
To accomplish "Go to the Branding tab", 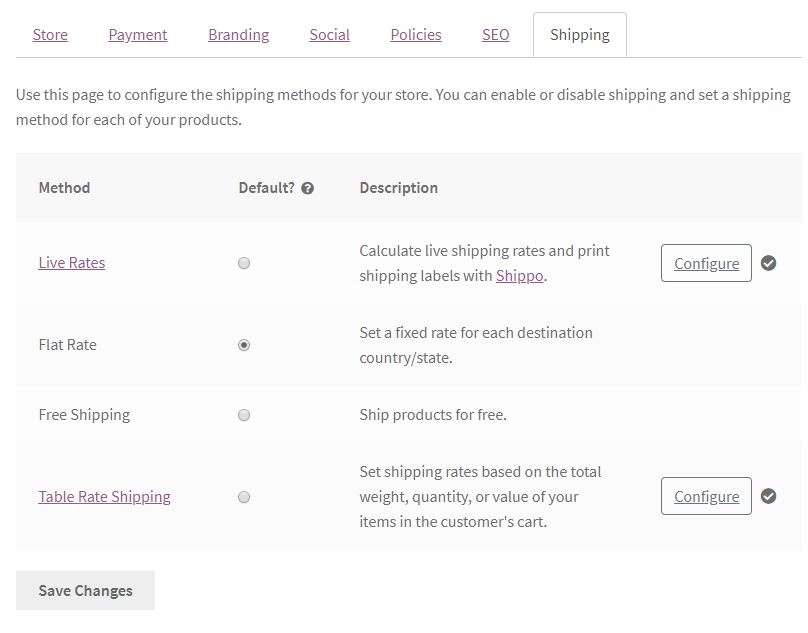I will [x=239, y=35].
